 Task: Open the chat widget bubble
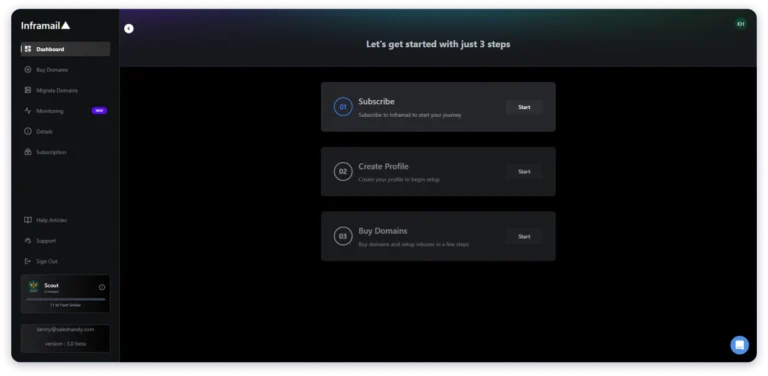click(x=739, y=345)
